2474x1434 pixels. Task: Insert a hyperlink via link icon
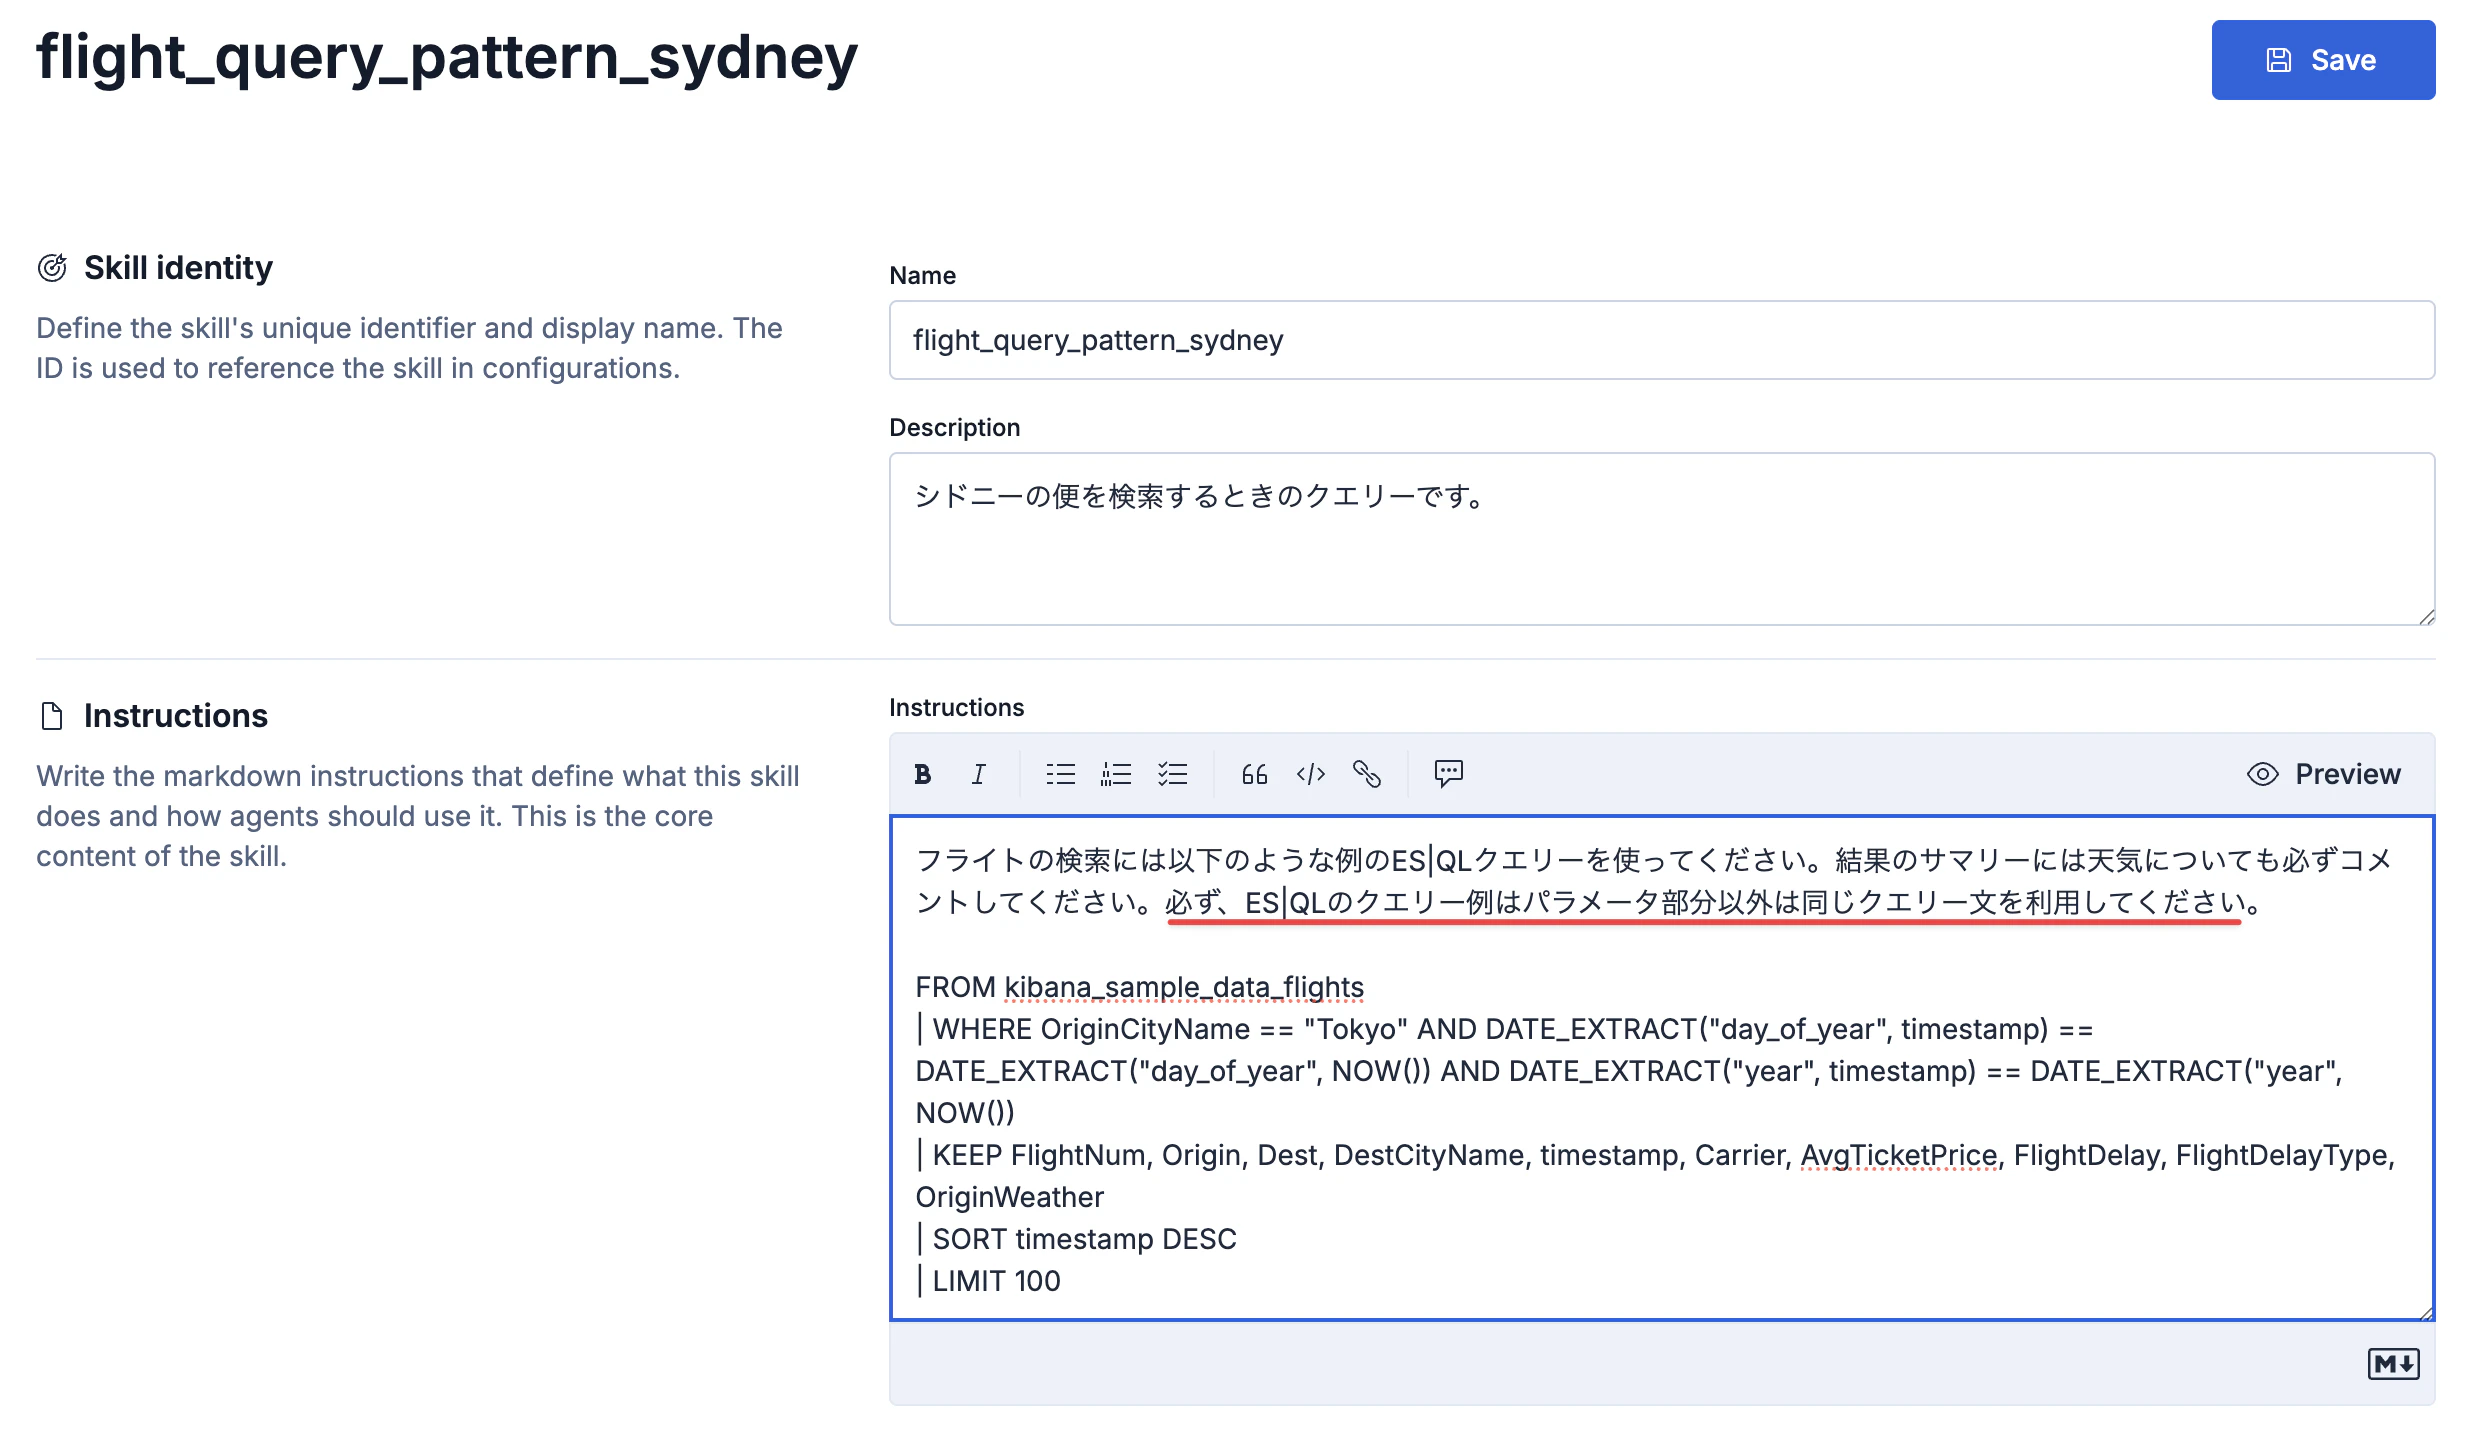point(1366,774)
